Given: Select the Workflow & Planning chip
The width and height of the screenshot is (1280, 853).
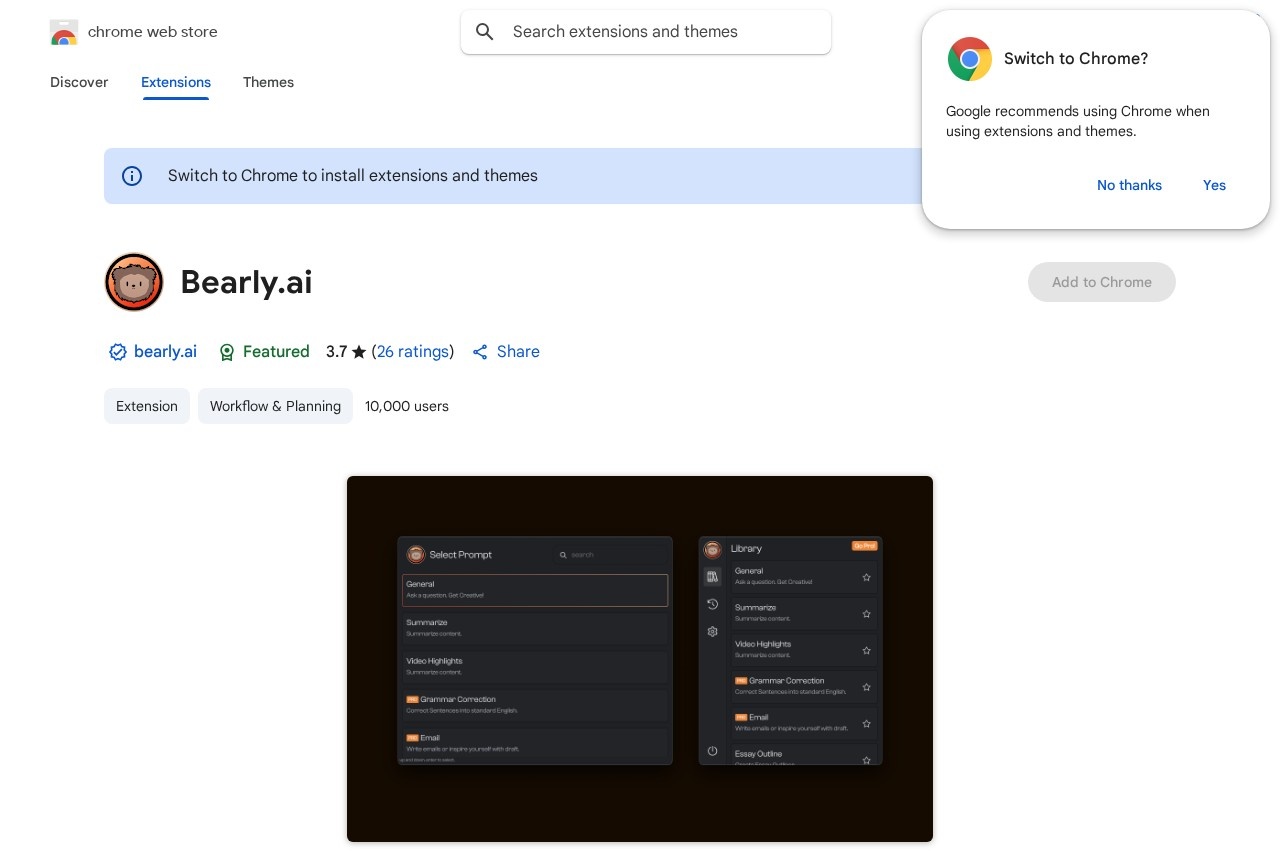Looking at the screenshot, I should coord(275,406).
